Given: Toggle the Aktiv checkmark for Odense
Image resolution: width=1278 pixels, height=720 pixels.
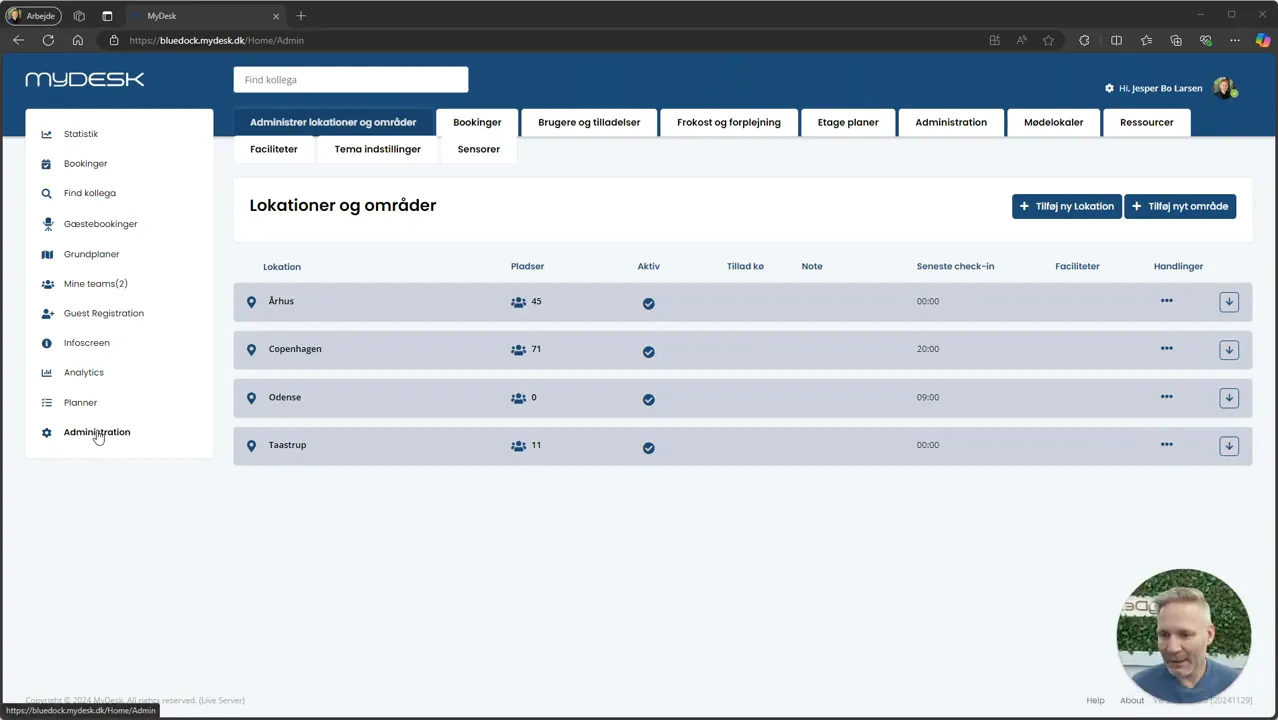Looking at the screenshot, I should point(649,399).
